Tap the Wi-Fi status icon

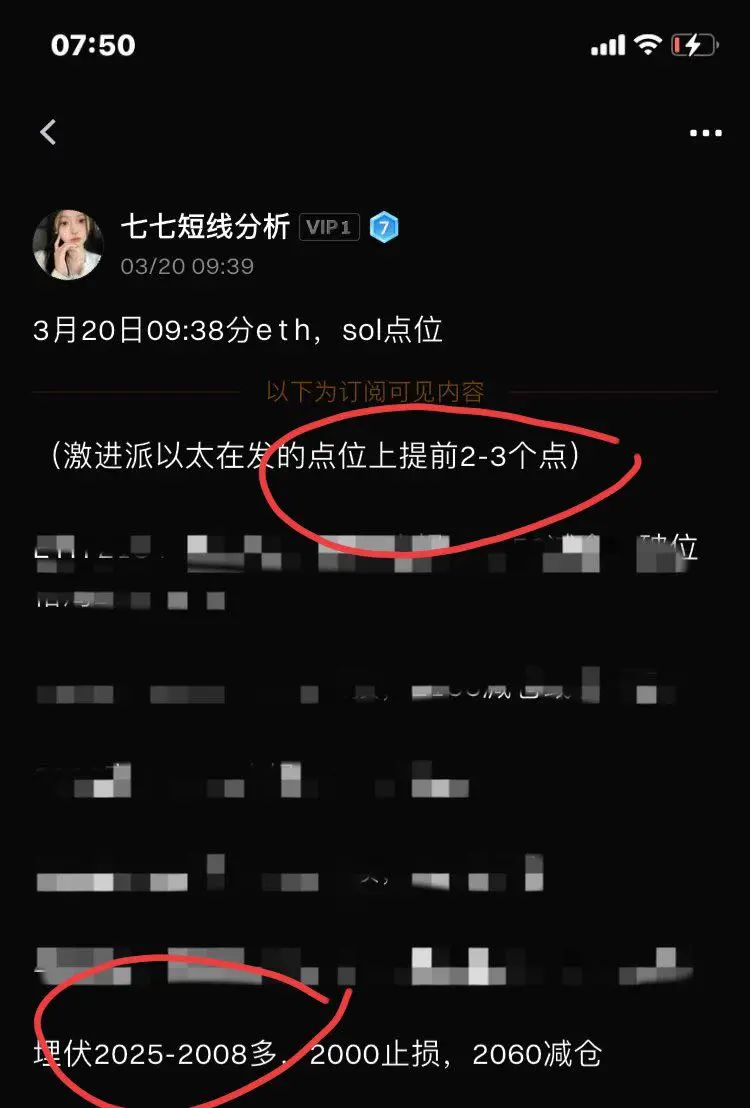point(648,45)
